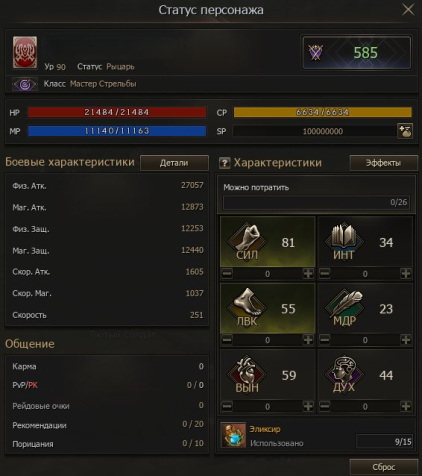This screenshot has height=476, width=422.
Task: Increase ЛВК with the plus button
Action: 308,340
